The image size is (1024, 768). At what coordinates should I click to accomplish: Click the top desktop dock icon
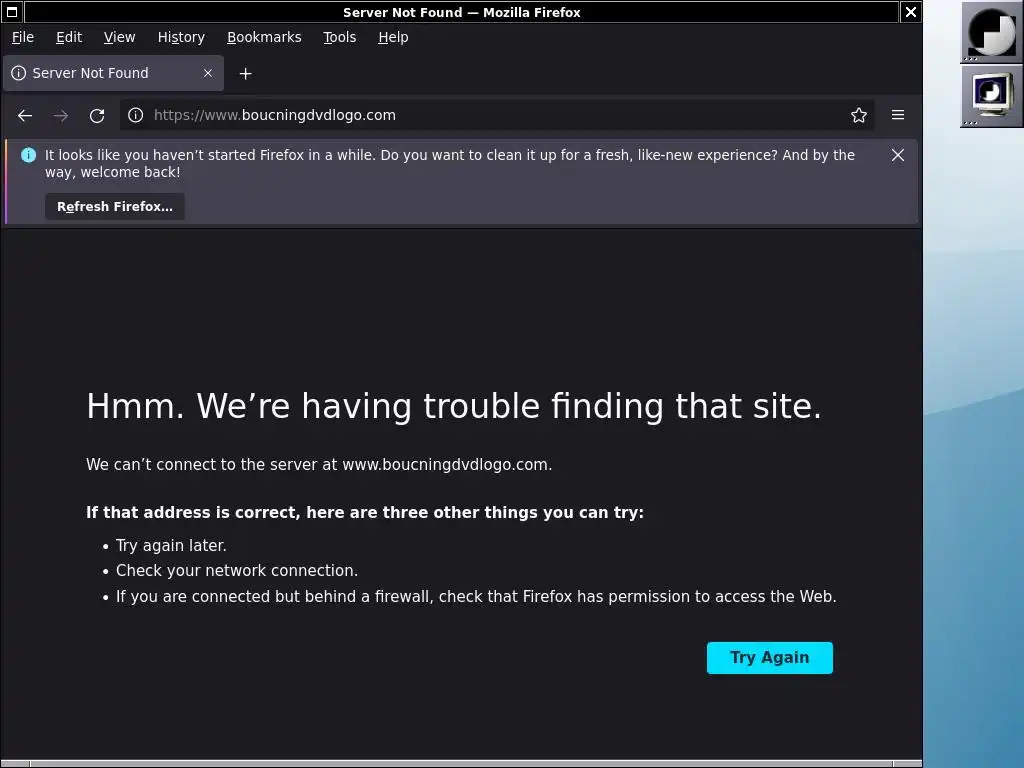pyautogui.click(x=991, y=31)
